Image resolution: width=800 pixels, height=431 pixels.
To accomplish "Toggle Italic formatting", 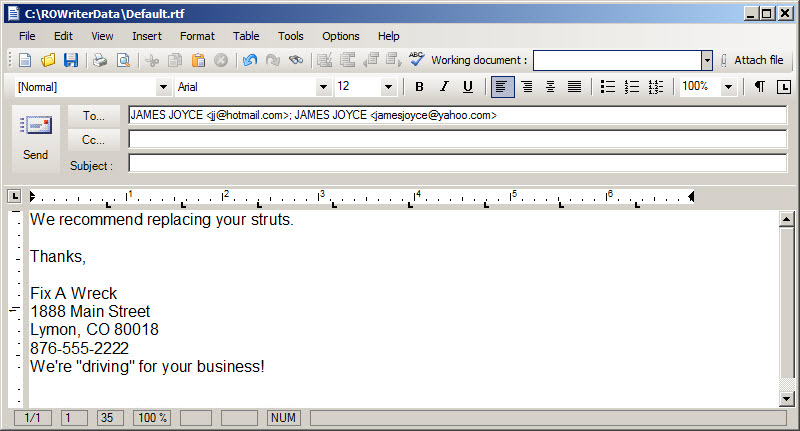I will pos(444,87).
